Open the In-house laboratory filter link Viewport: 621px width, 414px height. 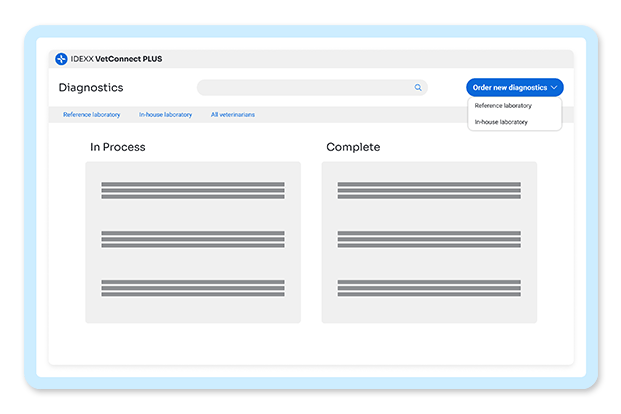click(165, 114)
